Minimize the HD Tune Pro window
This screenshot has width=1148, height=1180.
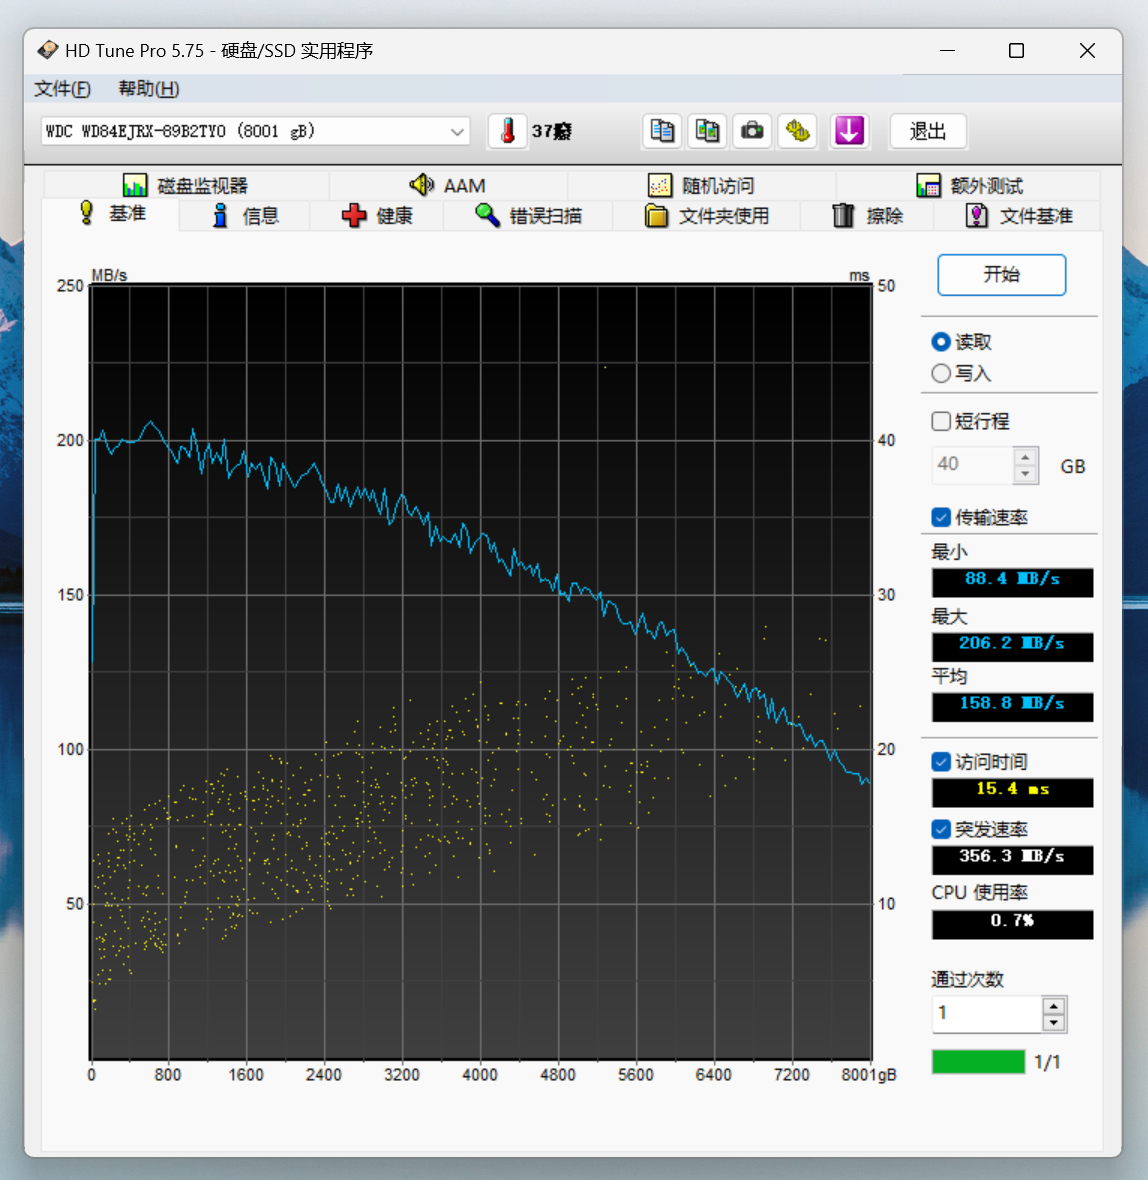click(x=948, y=50)
